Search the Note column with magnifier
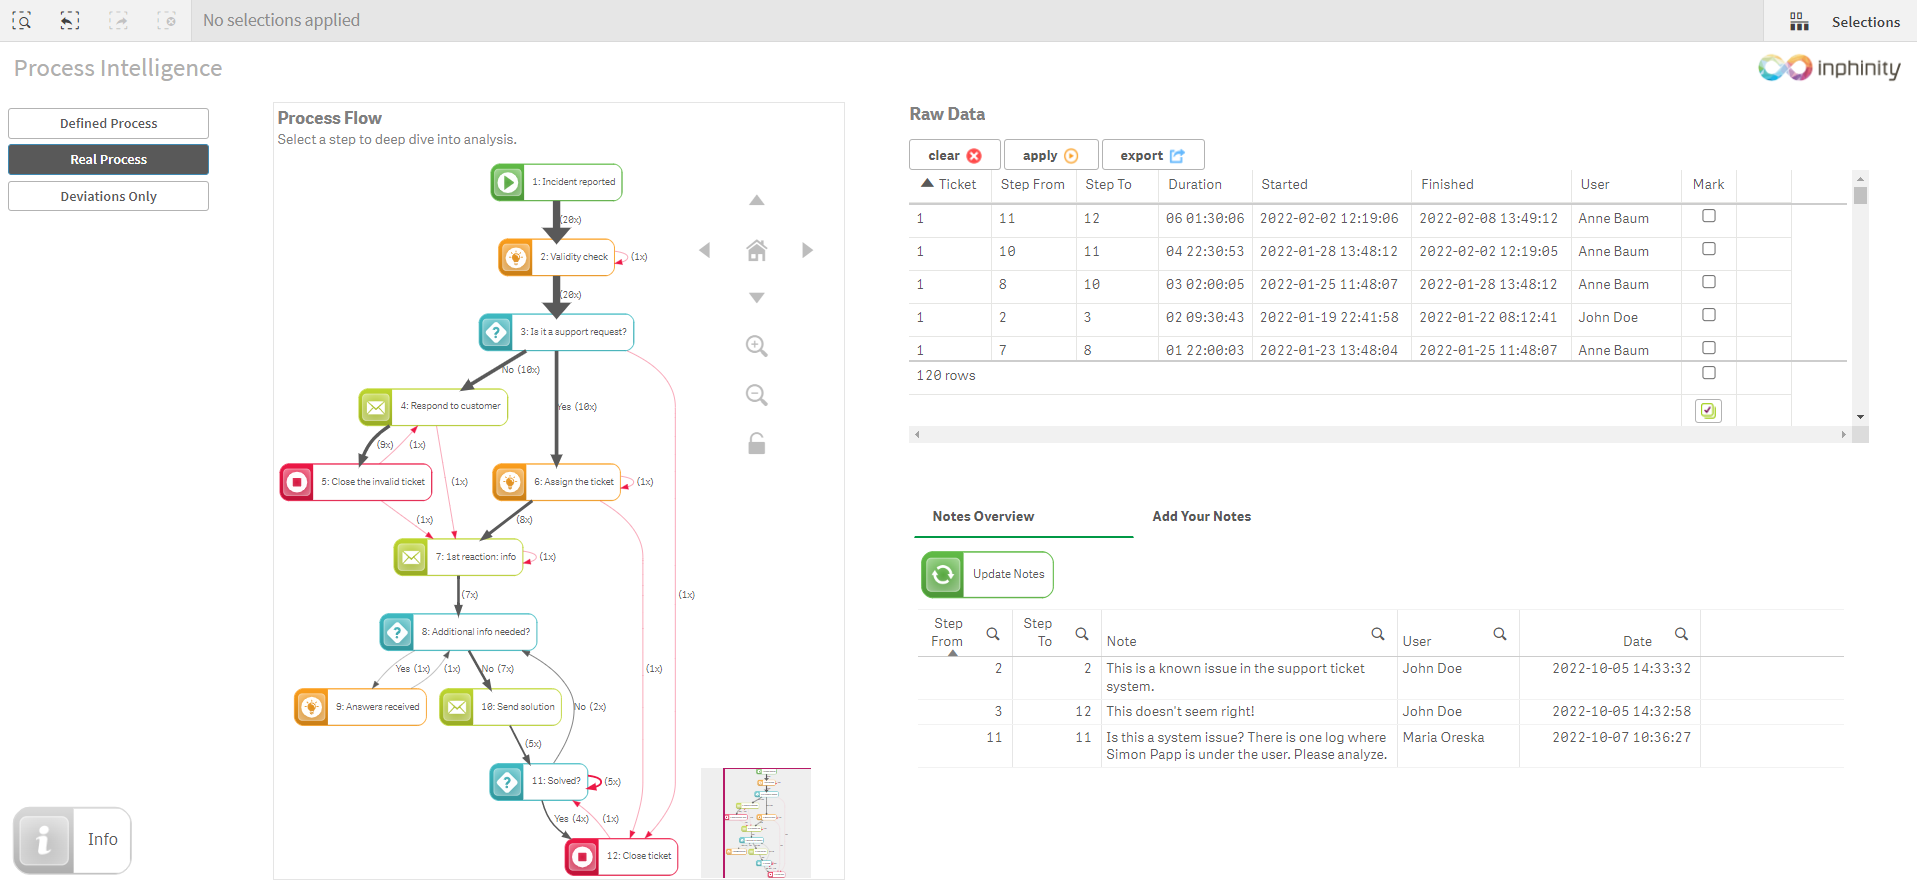 point(1377,634)
